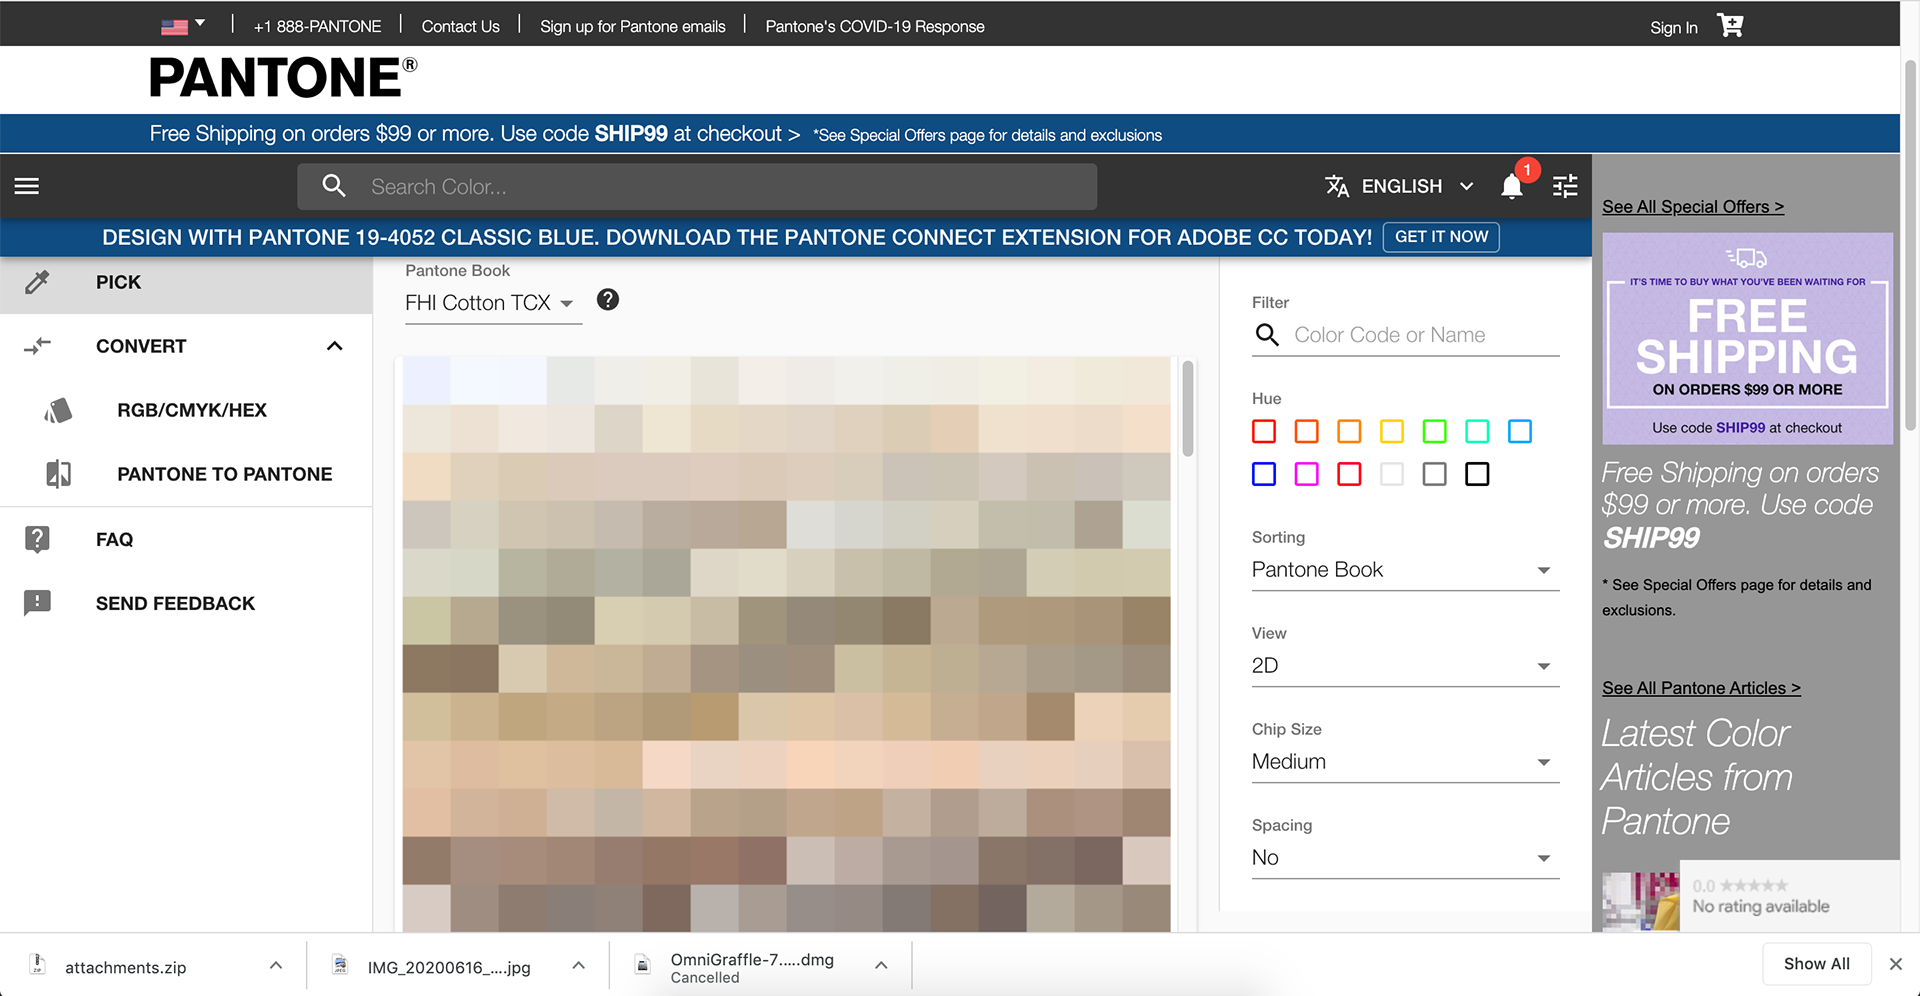Open the FHI Cotton TCX book dropdown
Screen dimensions: 1920x996
click(493, 303)
